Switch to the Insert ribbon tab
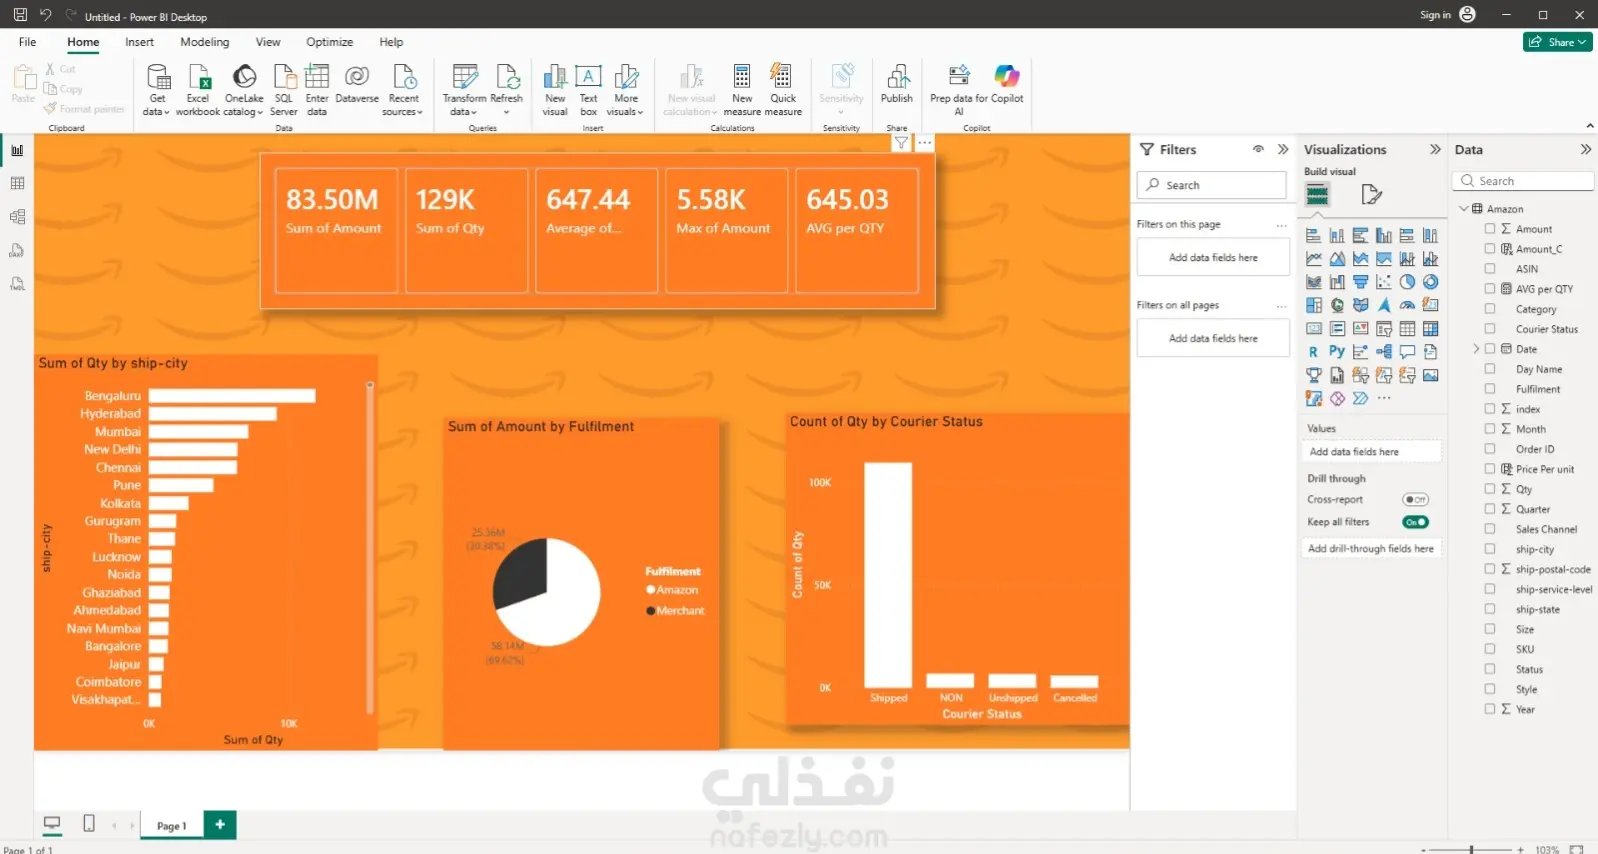Image resolution: width=1598 pixels, height=854 pixels. 139,42
